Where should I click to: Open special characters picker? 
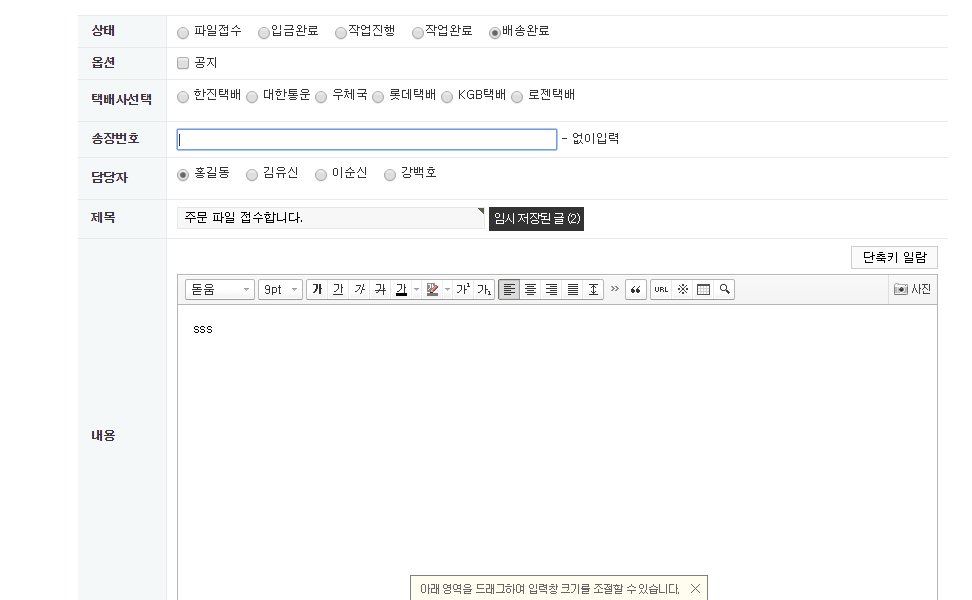coord(682,290)
